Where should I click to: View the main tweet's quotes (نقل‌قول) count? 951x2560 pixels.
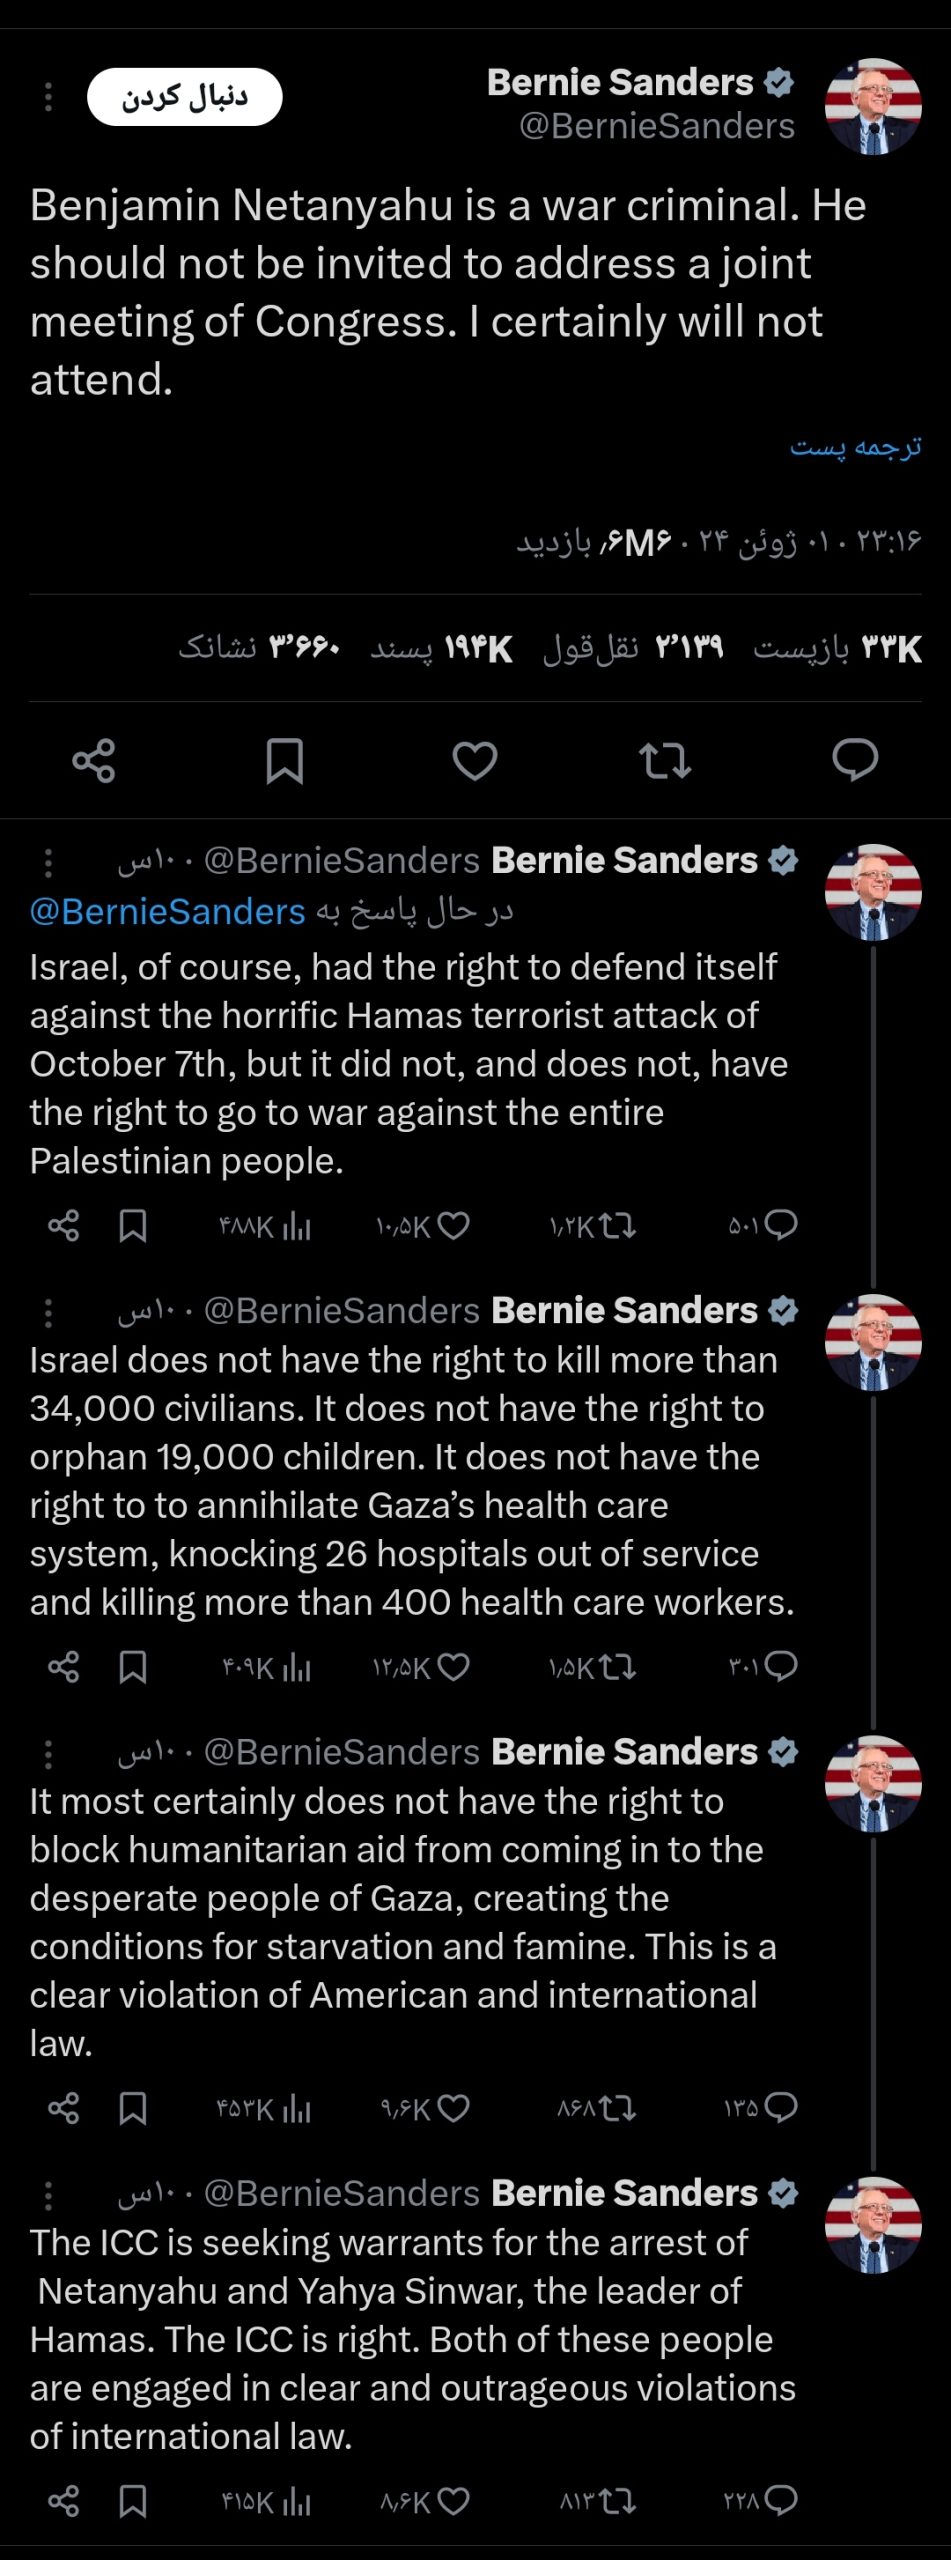tap(633, 648)
